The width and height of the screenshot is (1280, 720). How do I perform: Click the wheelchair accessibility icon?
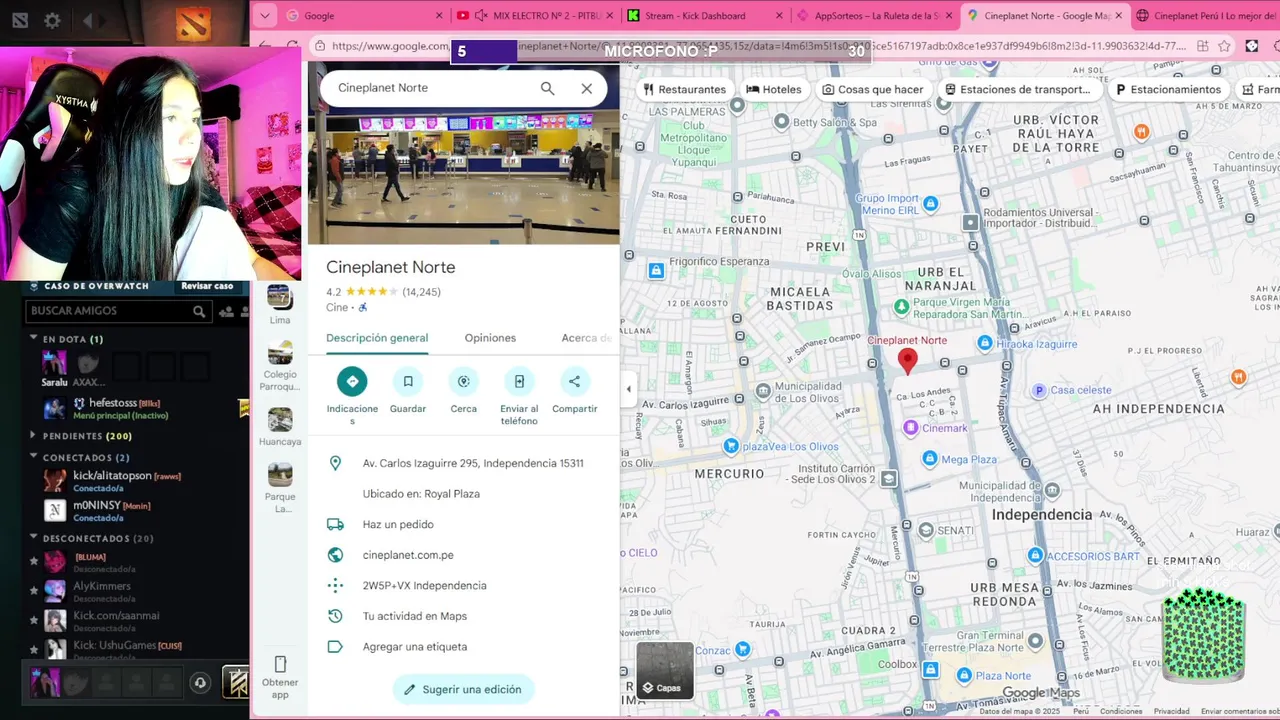point(363,308)
